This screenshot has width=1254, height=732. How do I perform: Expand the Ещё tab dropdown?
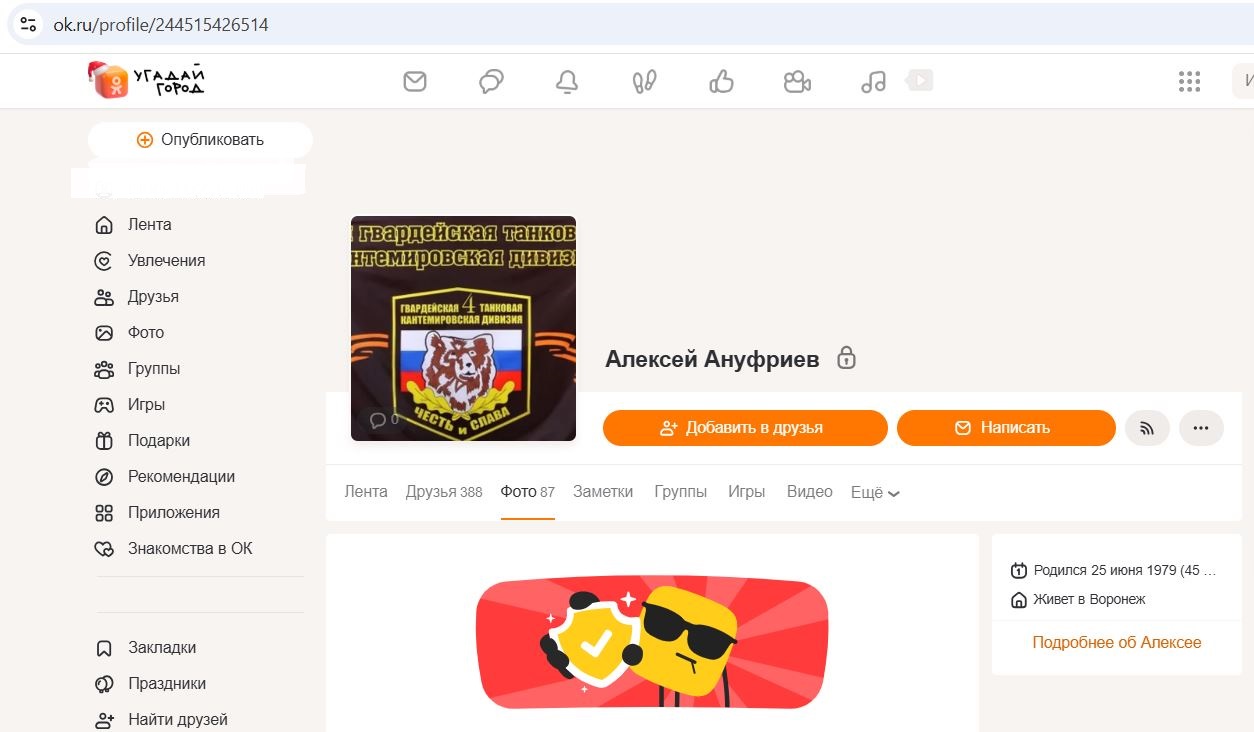pyautogui.click(x=875, y=492)
